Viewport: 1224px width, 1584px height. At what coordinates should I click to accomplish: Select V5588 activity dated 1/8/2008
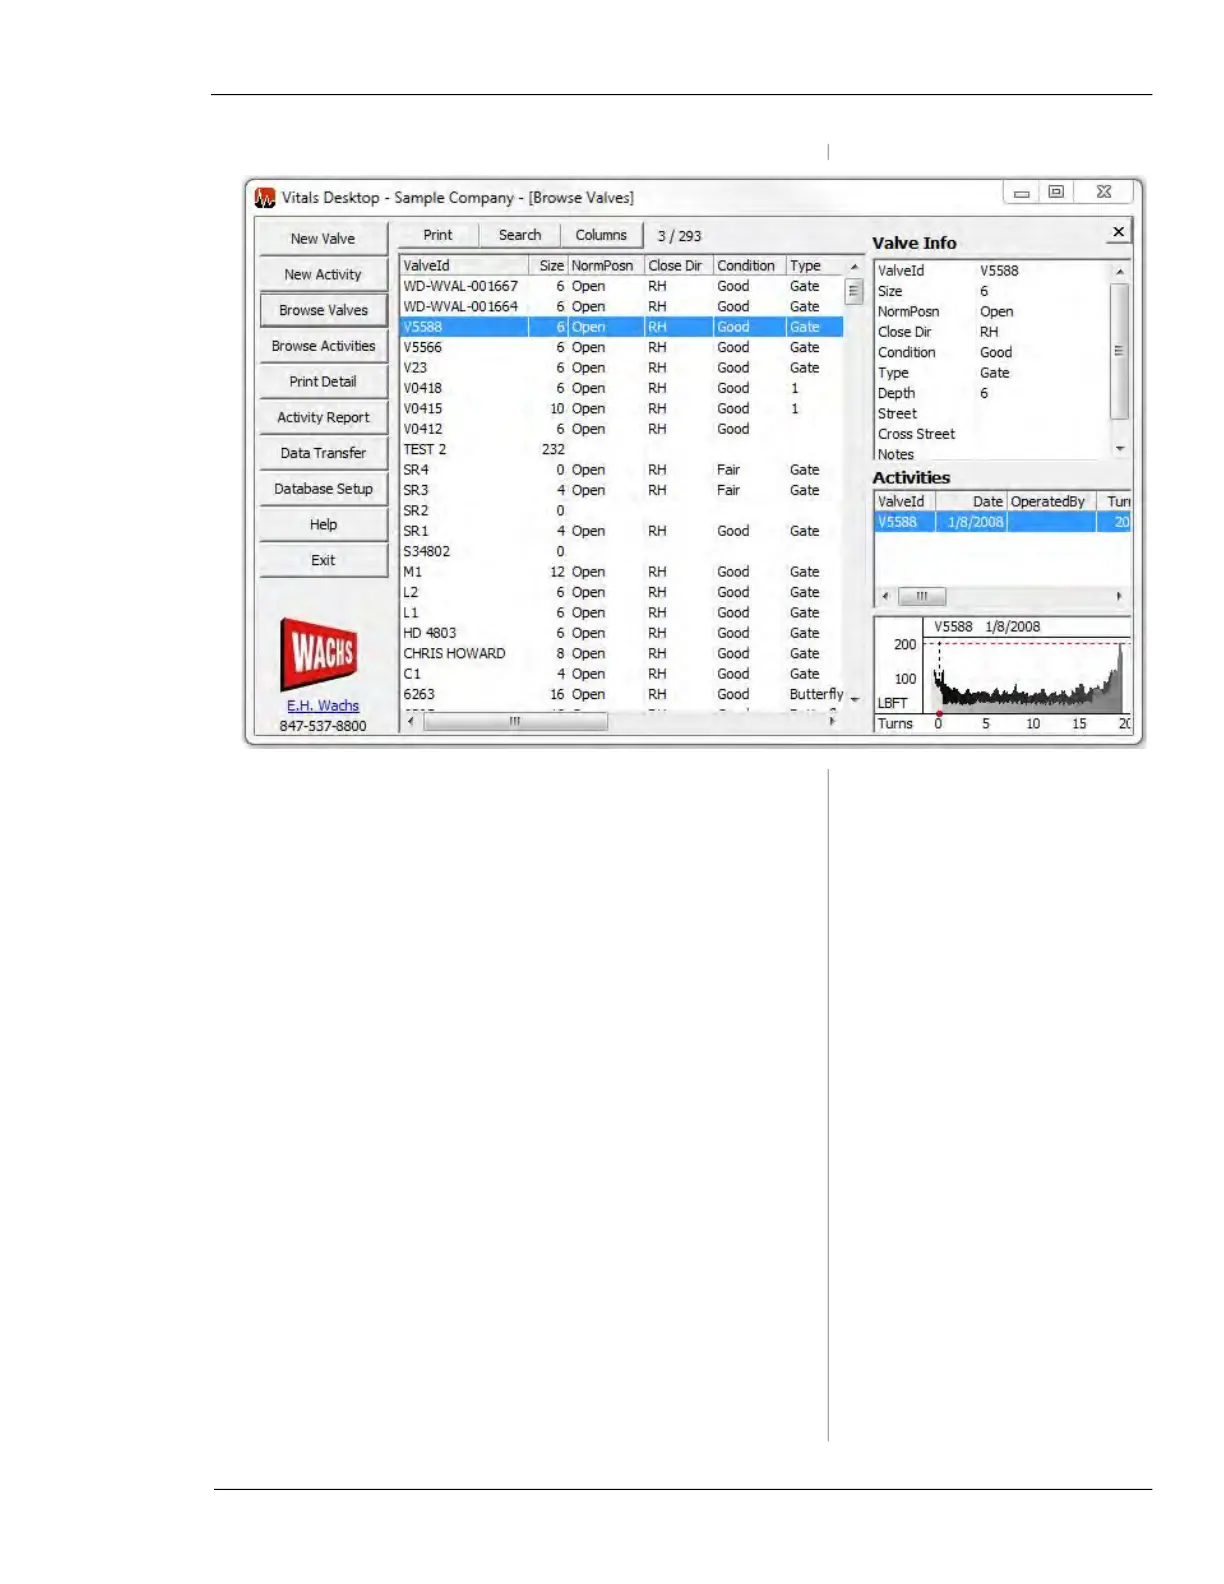click(x=1003, y=522)
